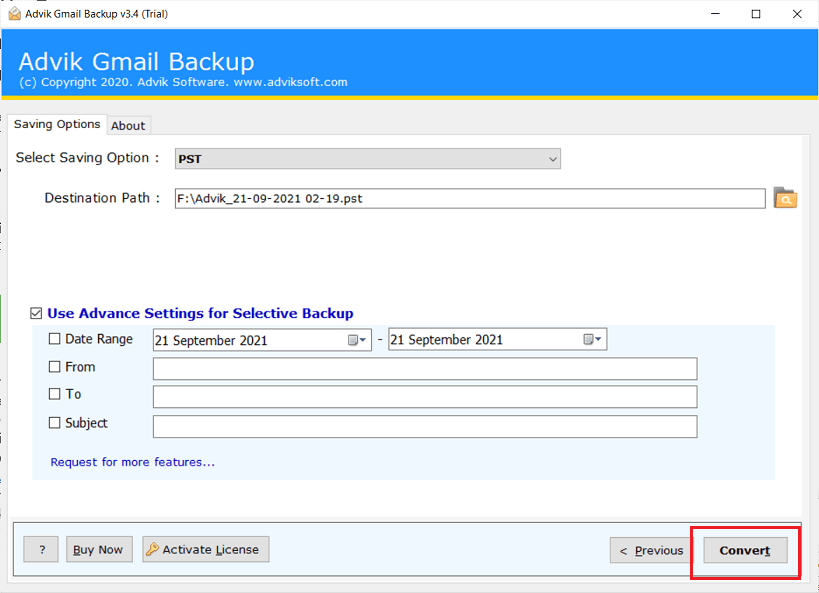Switch to the About tab
Screen dimensions: 819x593
point(128,126)
